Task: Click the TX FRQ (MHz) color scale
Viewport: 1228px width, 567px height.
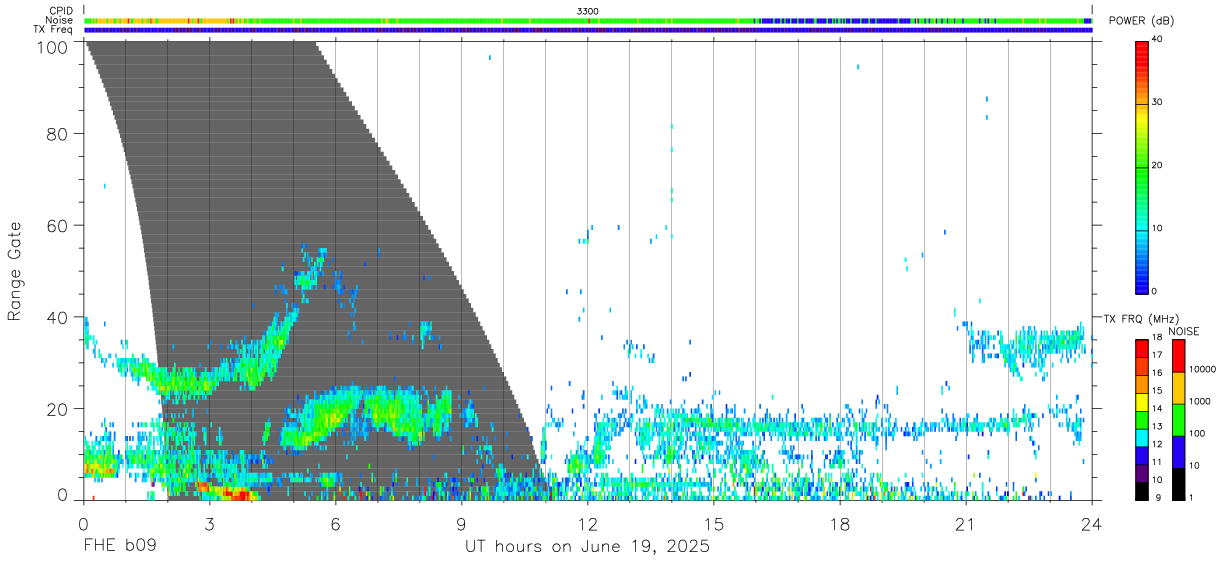Action: pyautogui.click(x=1141, y=419)
